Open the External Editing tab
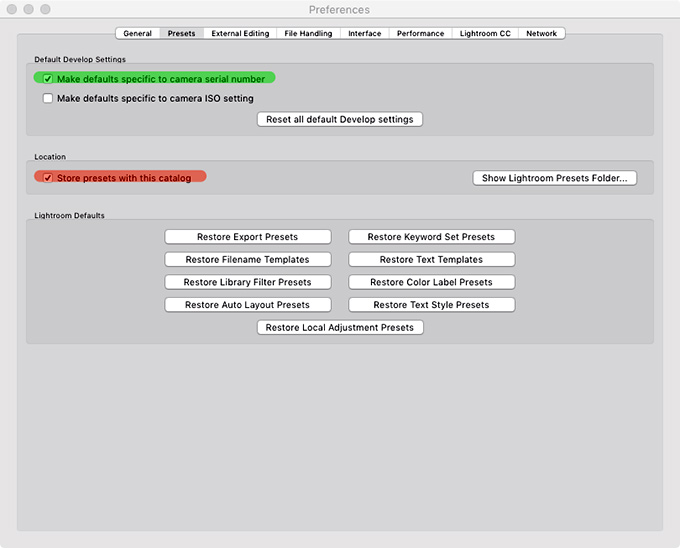 coord(240,33)
